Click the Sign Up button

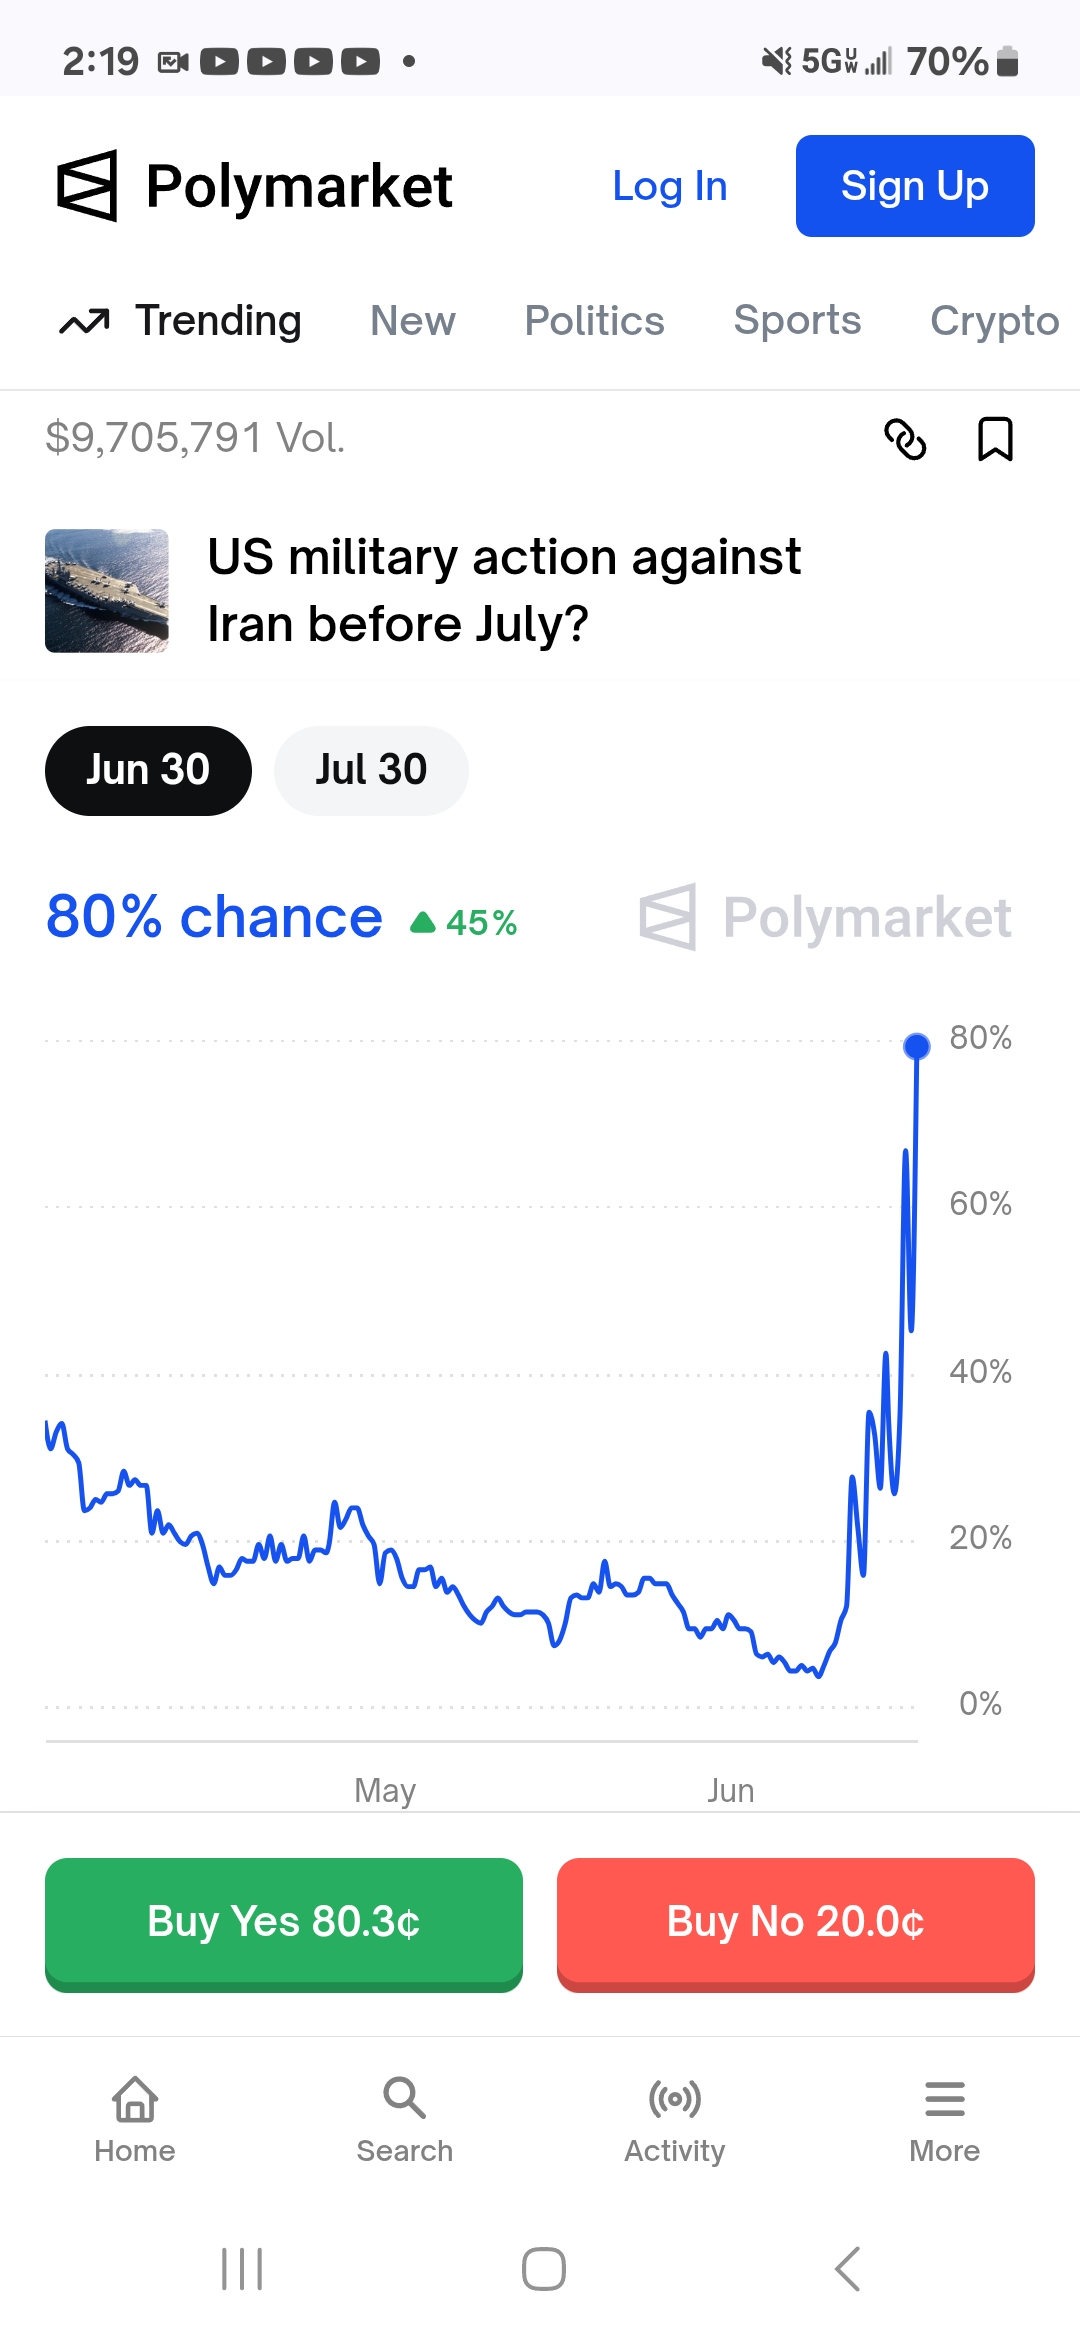pyautogui.click(x=915, y=186)
